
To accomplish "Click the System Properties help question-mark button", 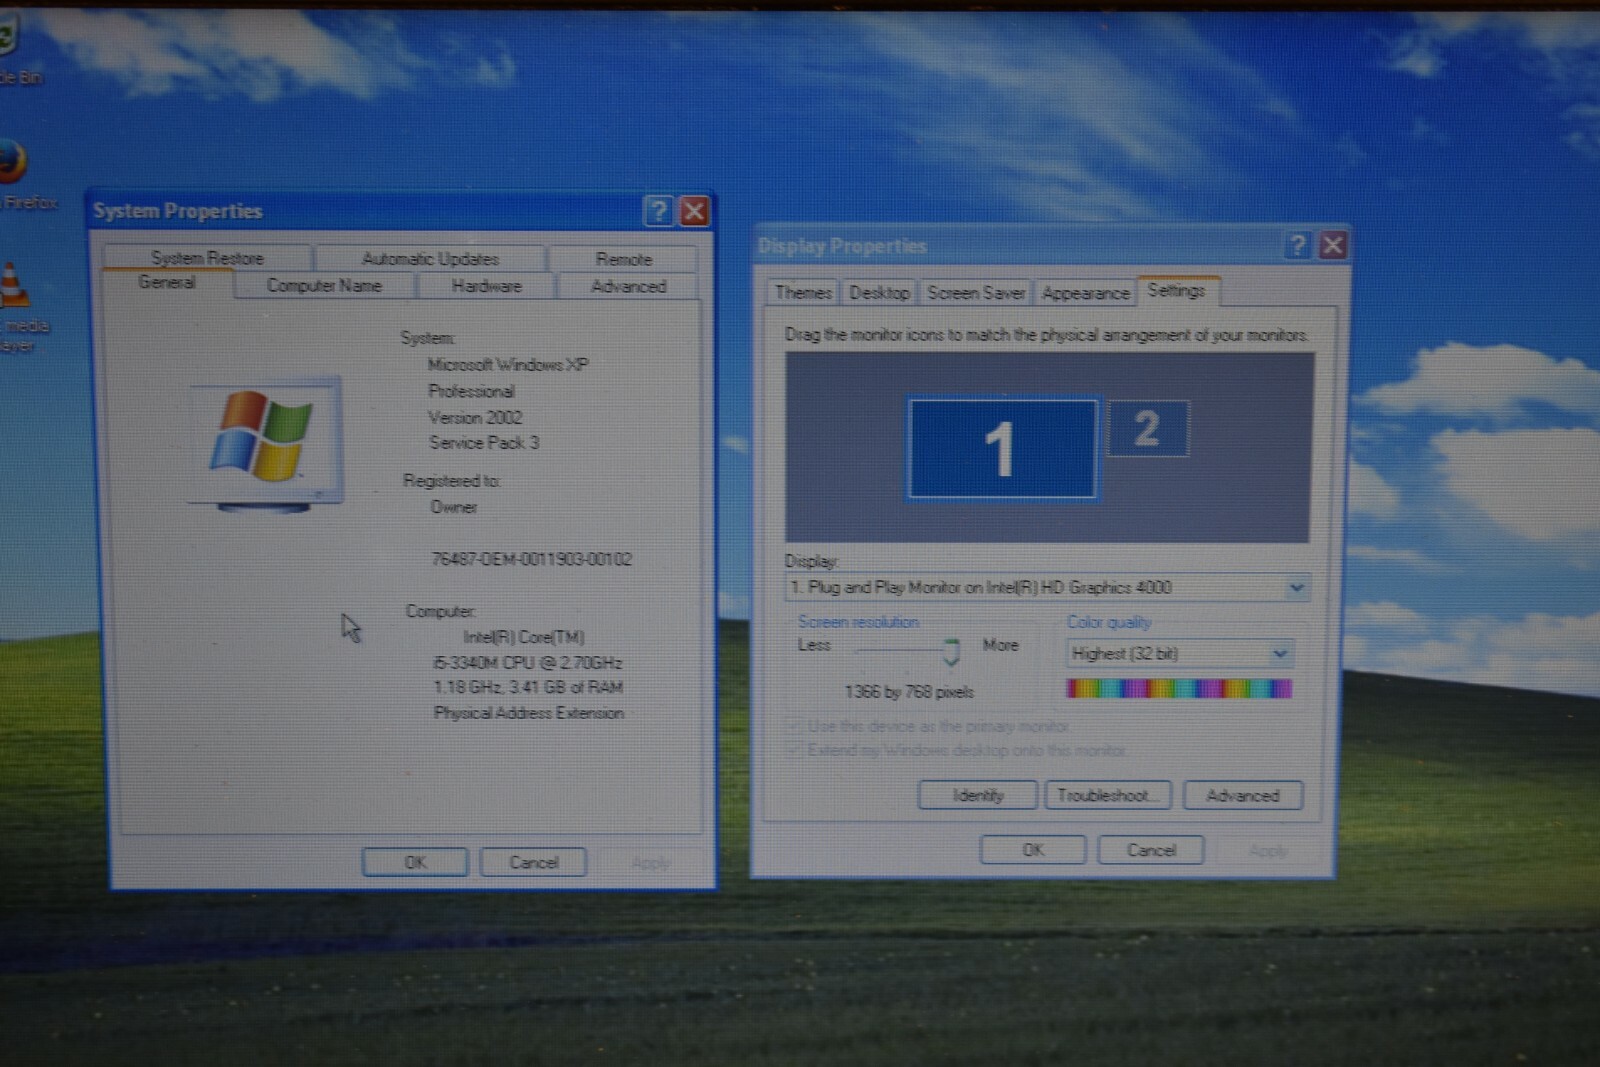I will pos(658,211).
